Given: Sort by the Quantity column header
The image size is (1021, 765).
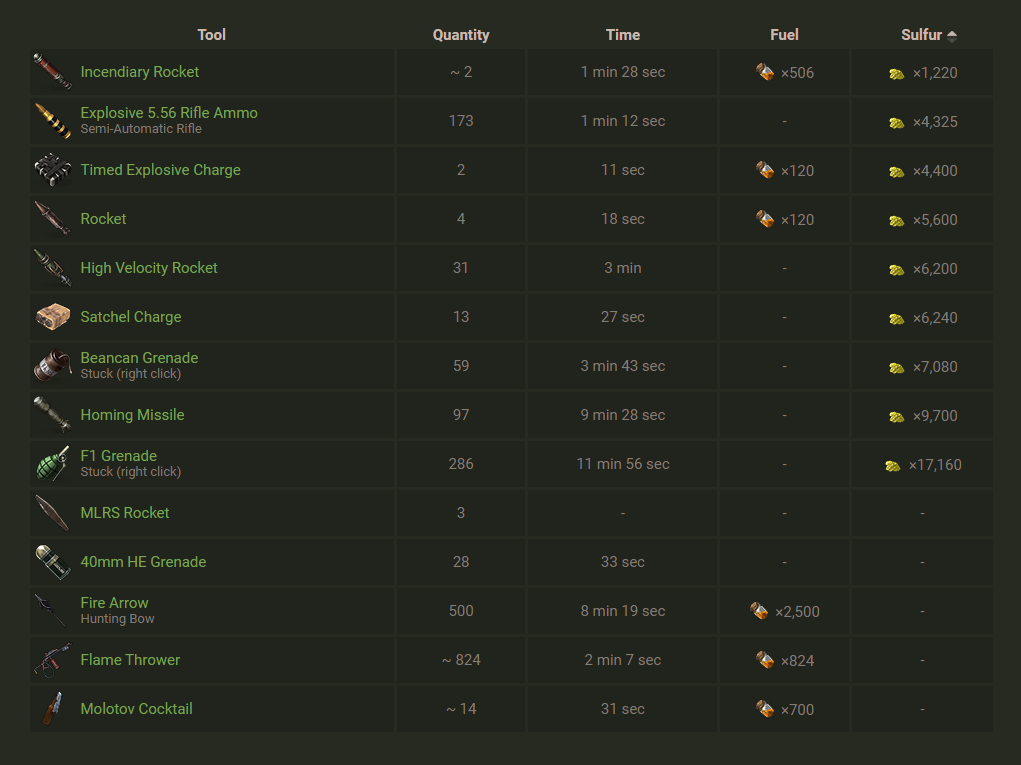Looking at the screenshot, I should point(461,35).
